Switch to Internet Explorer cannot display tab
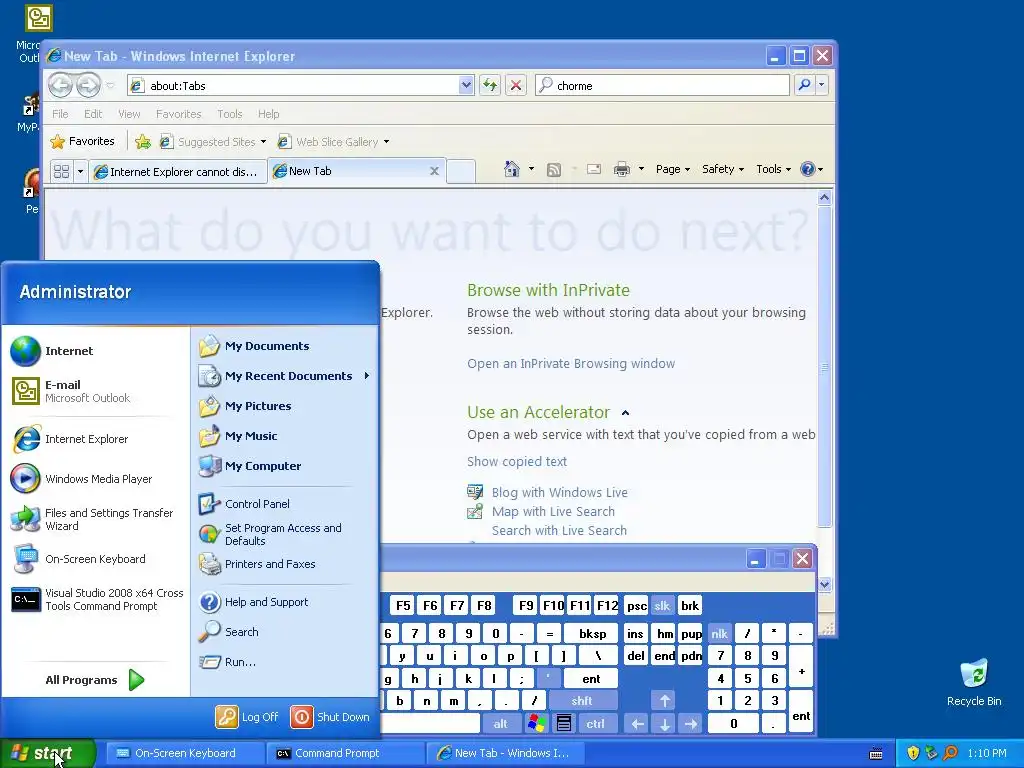This screenshot has width=1024, height=768. click(178, 171)
